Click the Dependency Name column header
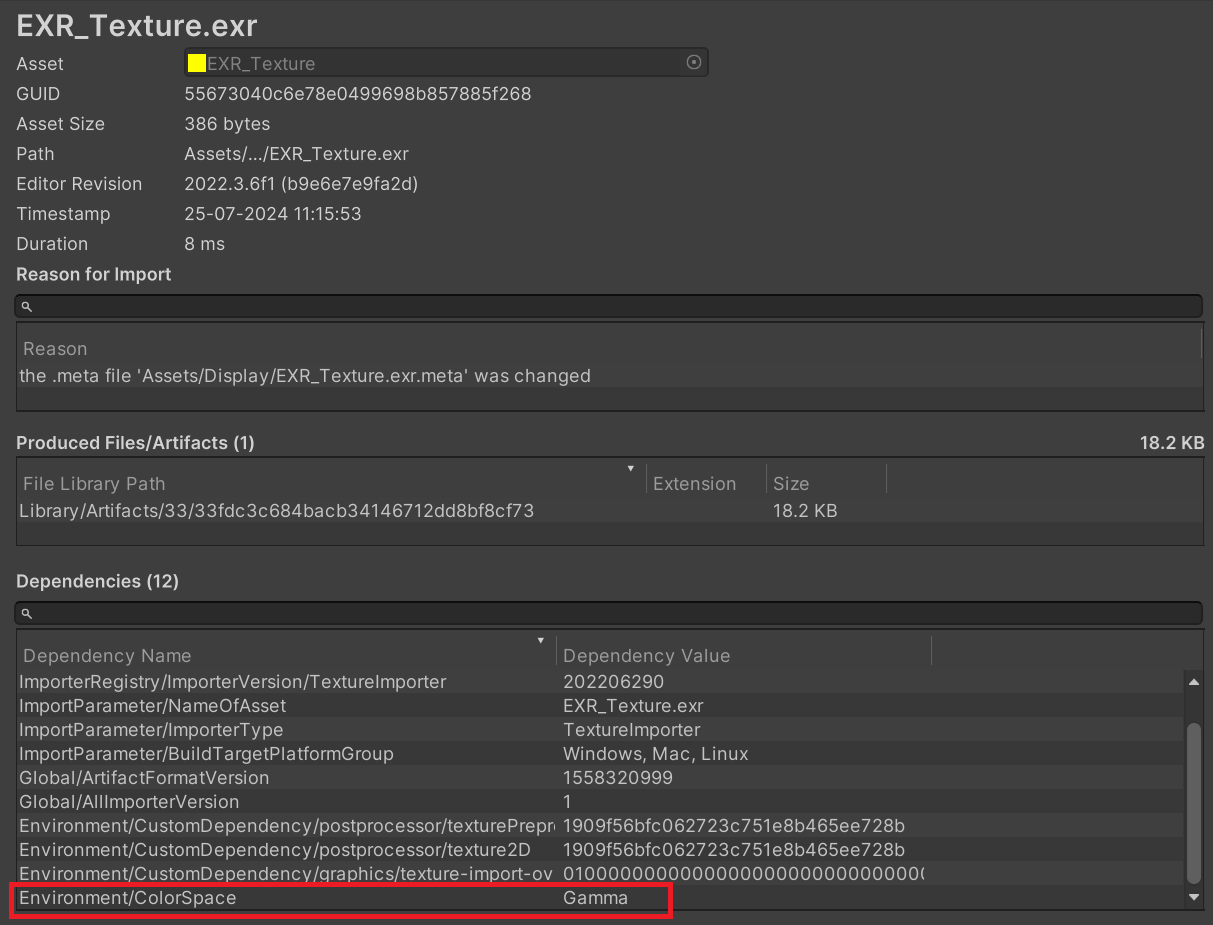The image size is (1213, 925). point(107,656)
